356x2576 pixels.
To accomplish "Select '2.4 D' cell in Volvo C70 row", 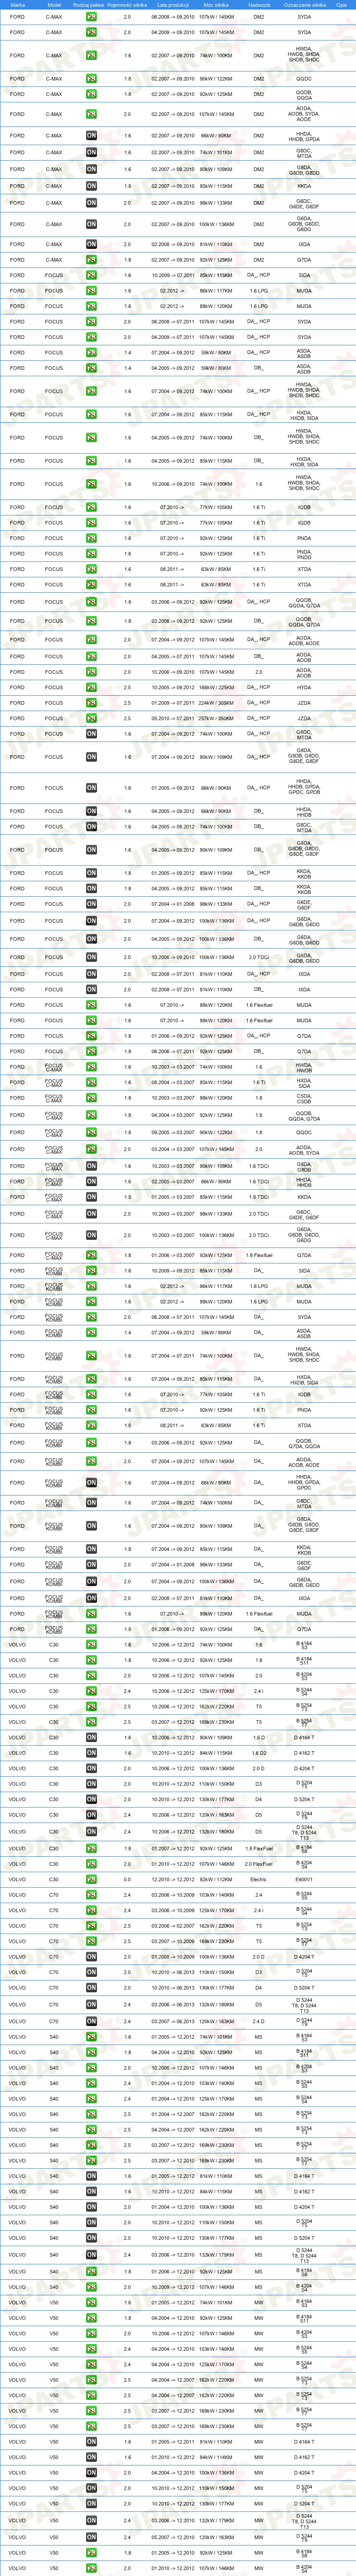I will click(259, 2022).
